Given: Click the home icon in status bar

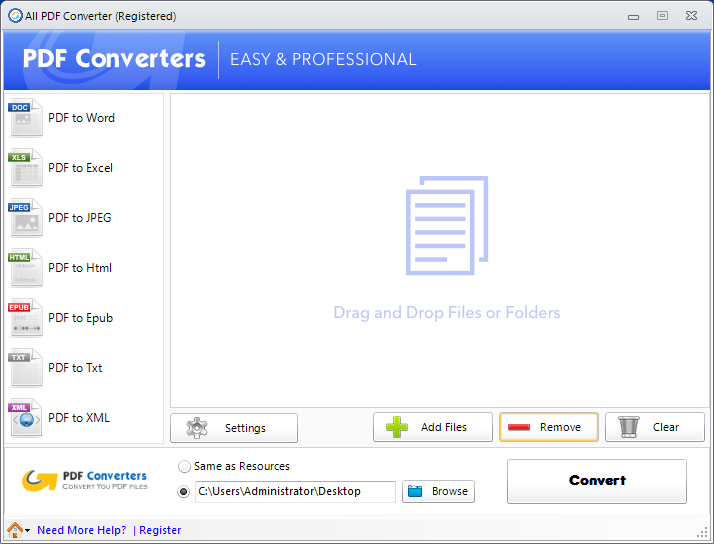Looking at the screenshot, I should tap(15, 530).
